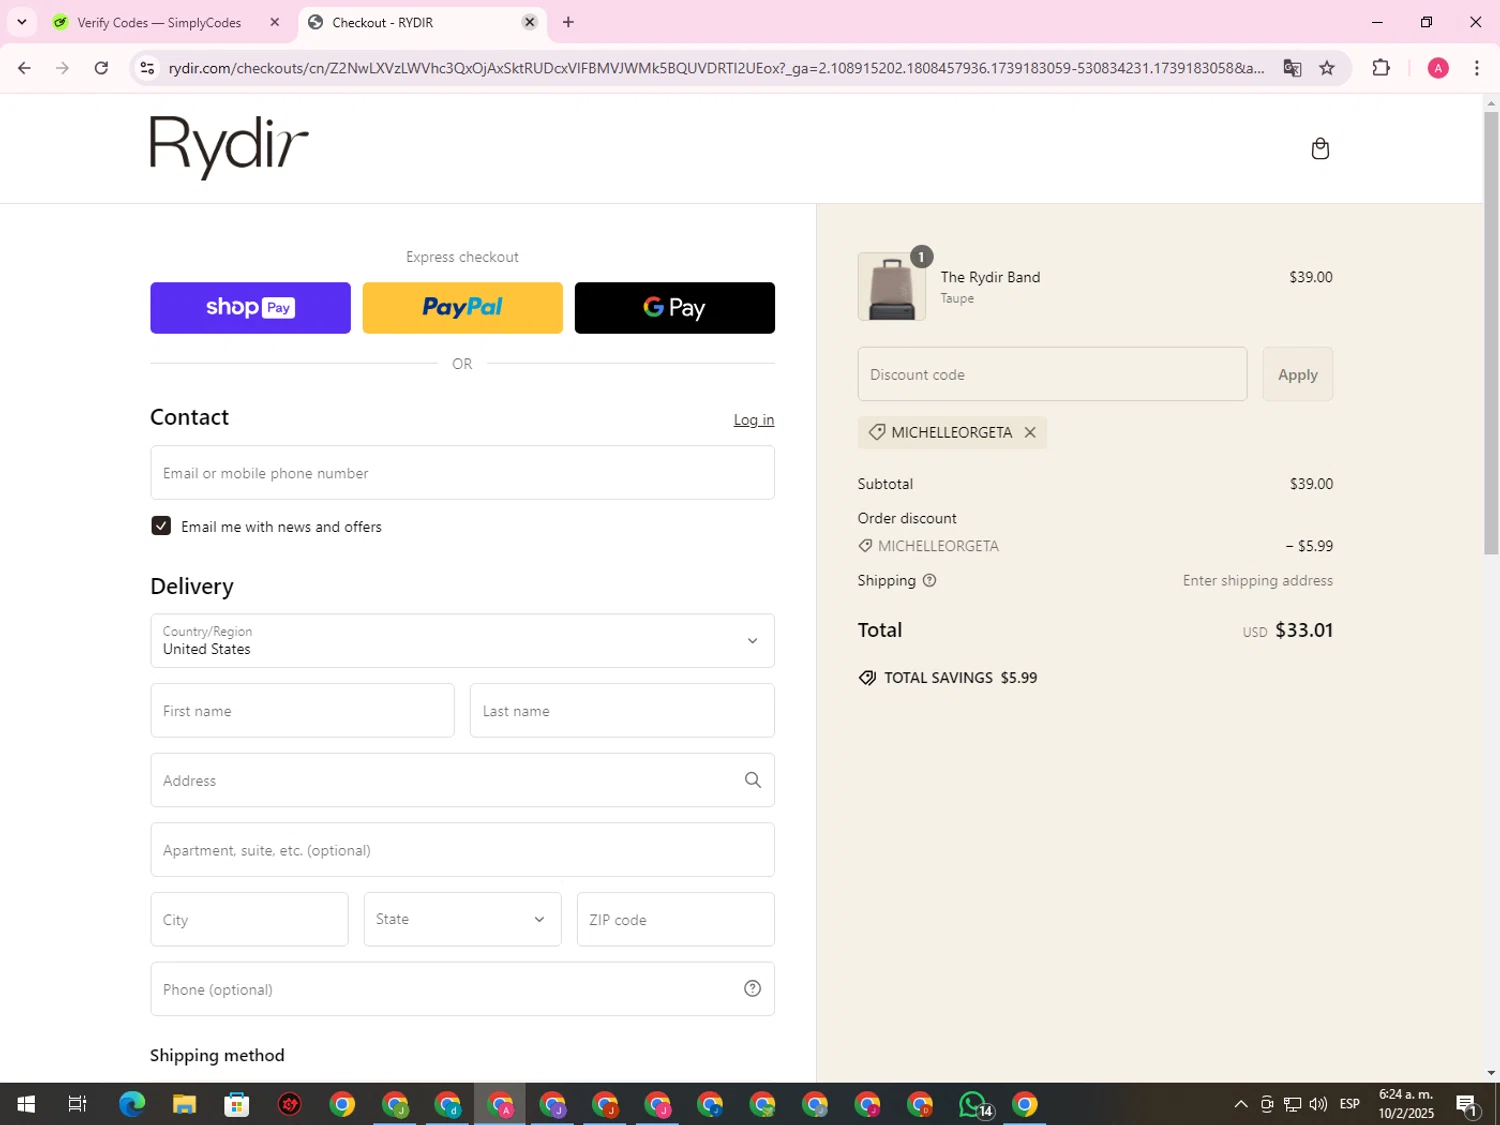This screenshot has width=1500, height=1125.
Task: Click the First name field
Action: pos(302,711)
